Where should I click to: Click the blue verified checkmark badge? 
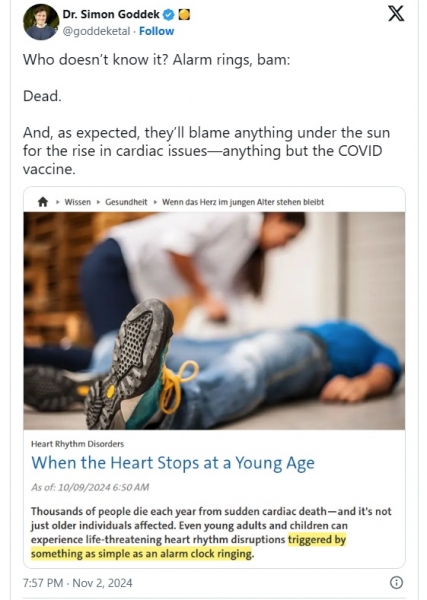coord(169,15)
